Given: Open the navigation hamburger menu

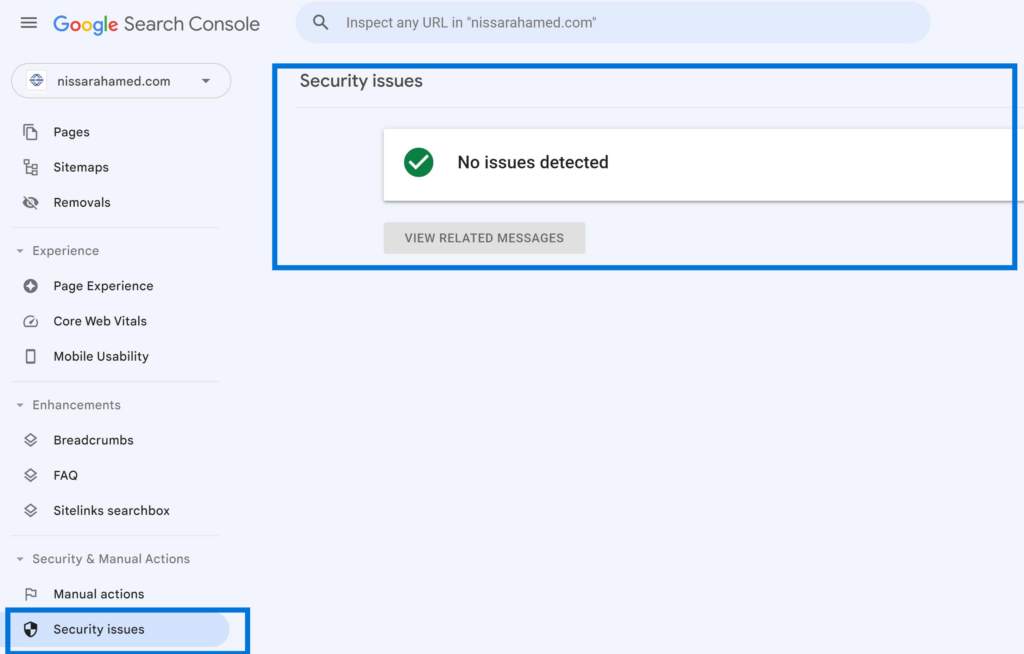Looking at the screenshot, I should [28, 22].
